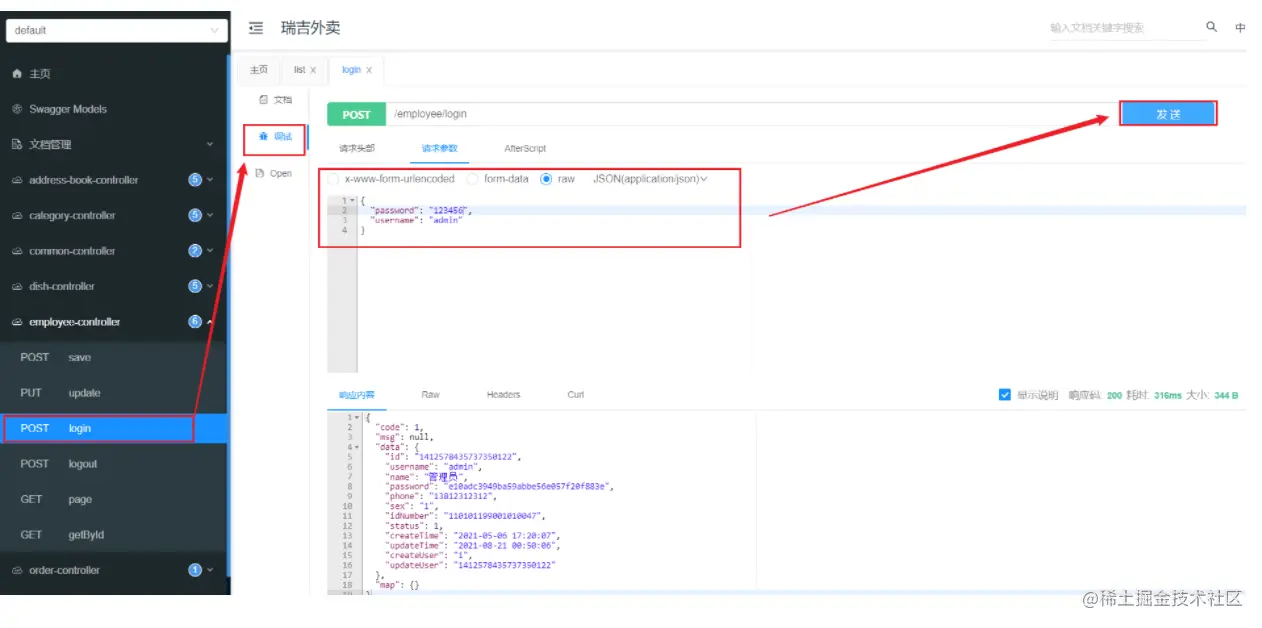Click the 调试 debug bug icon
1262x628 pixels.
coord(263,136)
